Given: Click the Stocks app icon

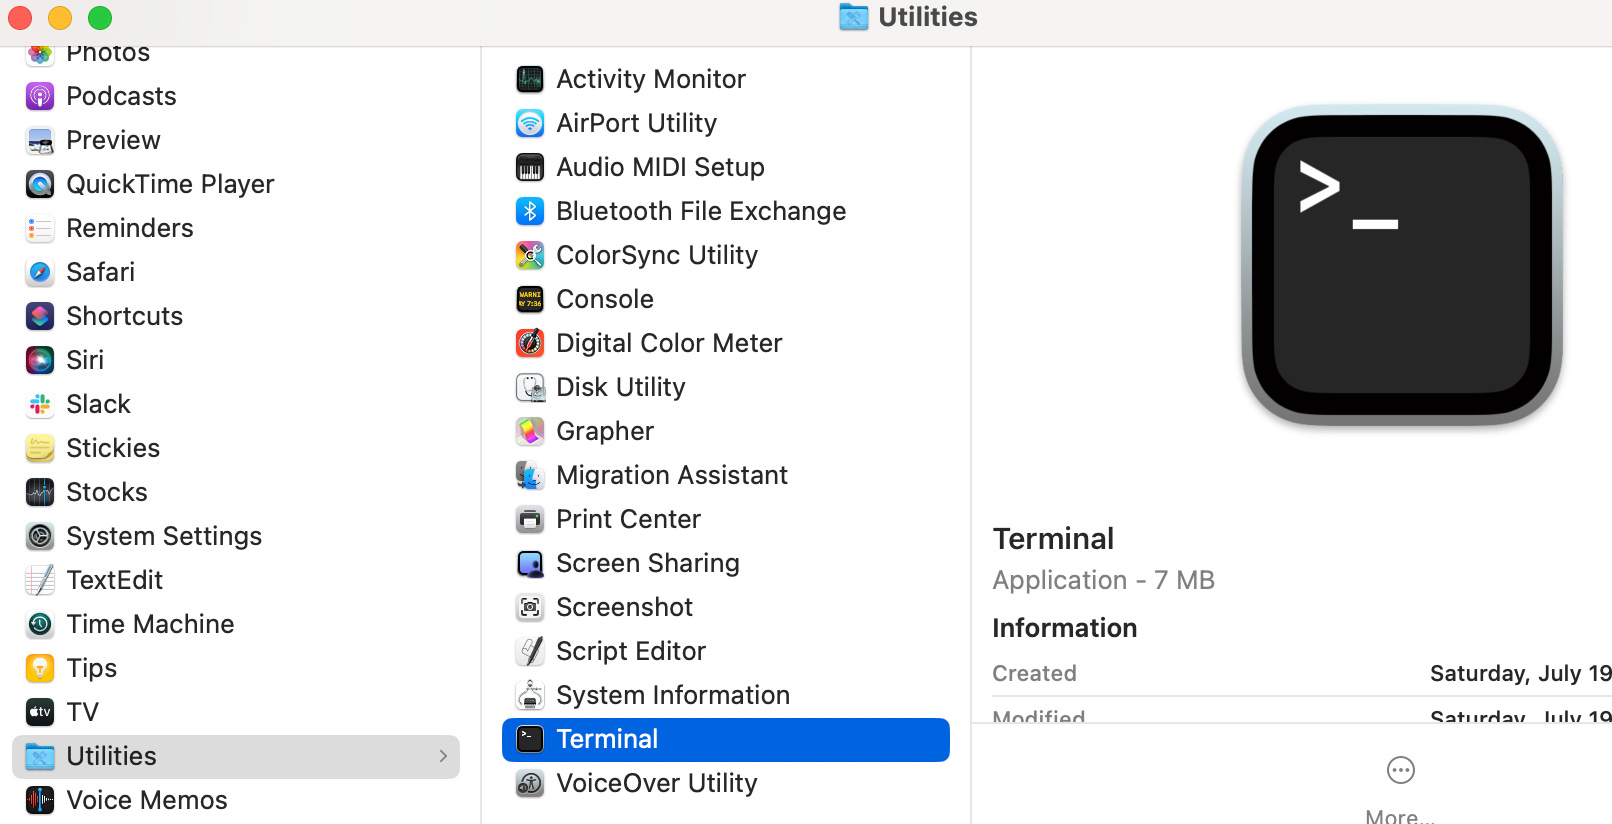Looking at the screenshot, I should [x=40, y=492].
